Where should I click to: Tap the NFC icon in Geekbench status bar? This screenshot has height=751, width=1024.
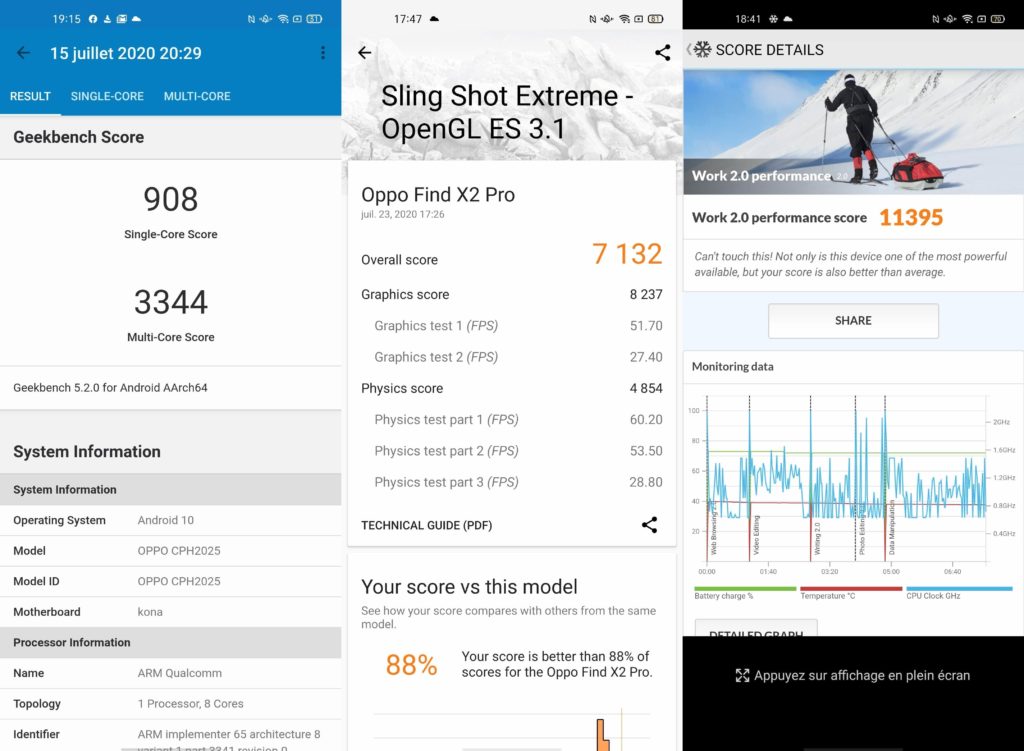click(x=251, y=19)
